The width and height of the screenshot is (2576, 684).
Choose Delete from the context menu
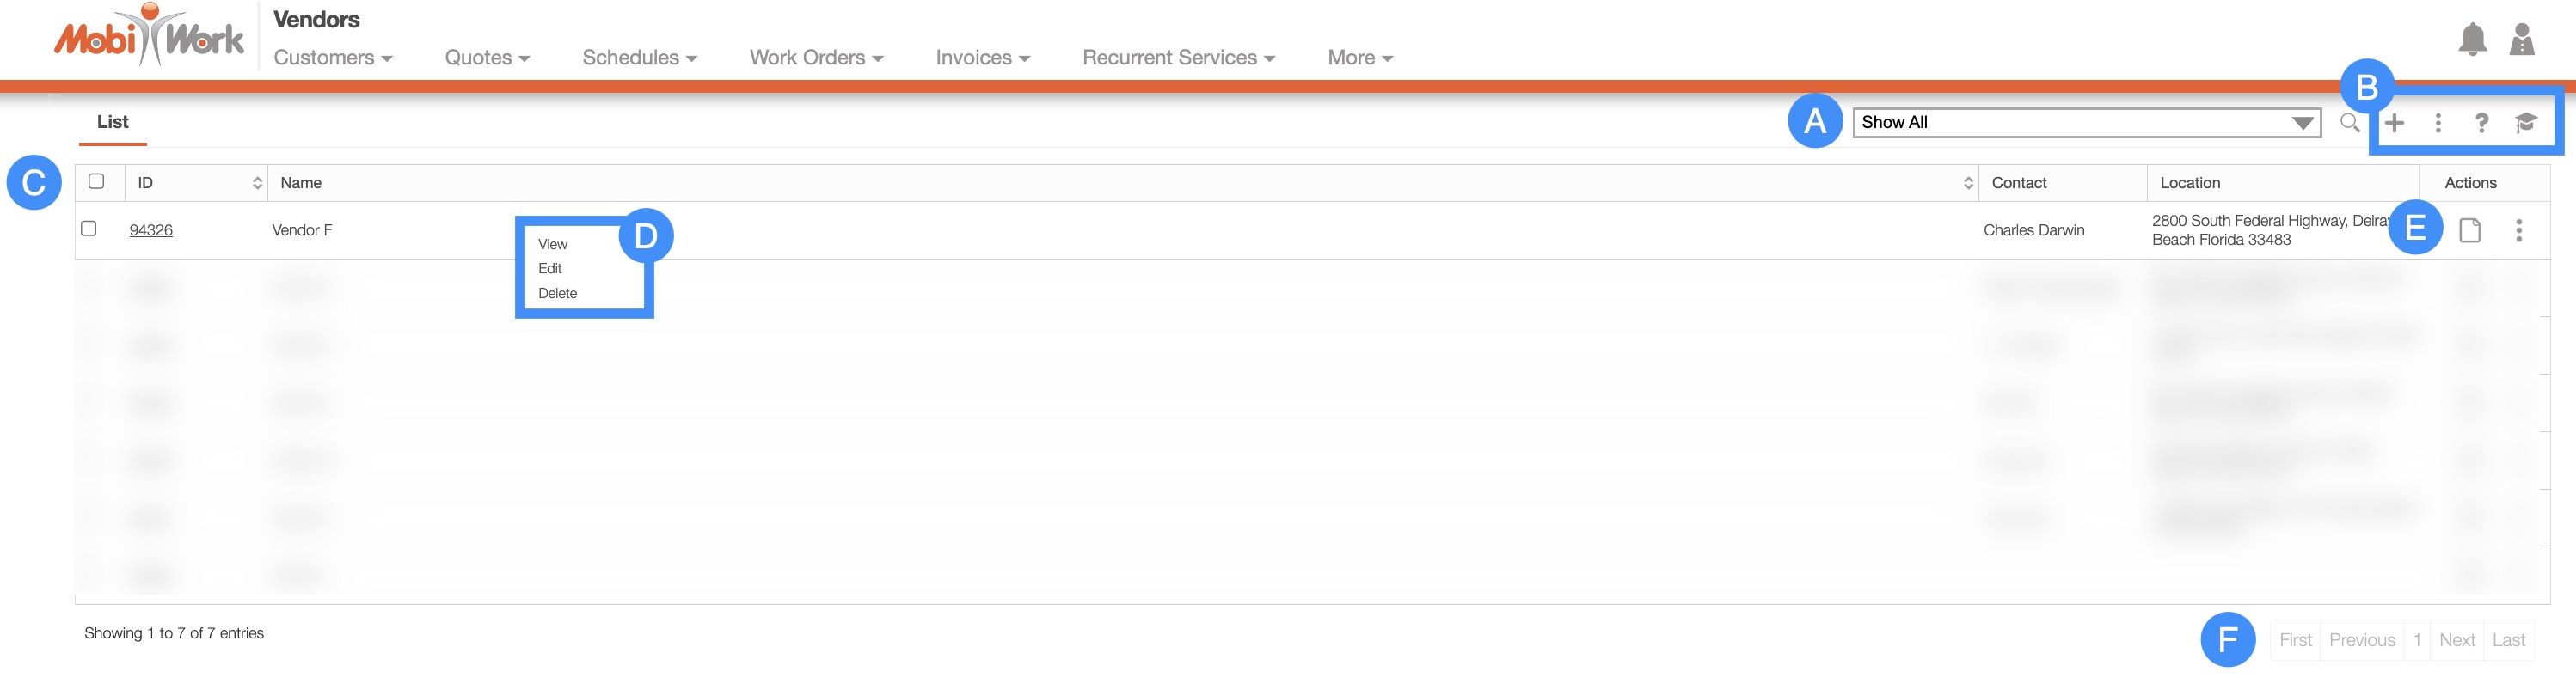click(x=557, y=294)
